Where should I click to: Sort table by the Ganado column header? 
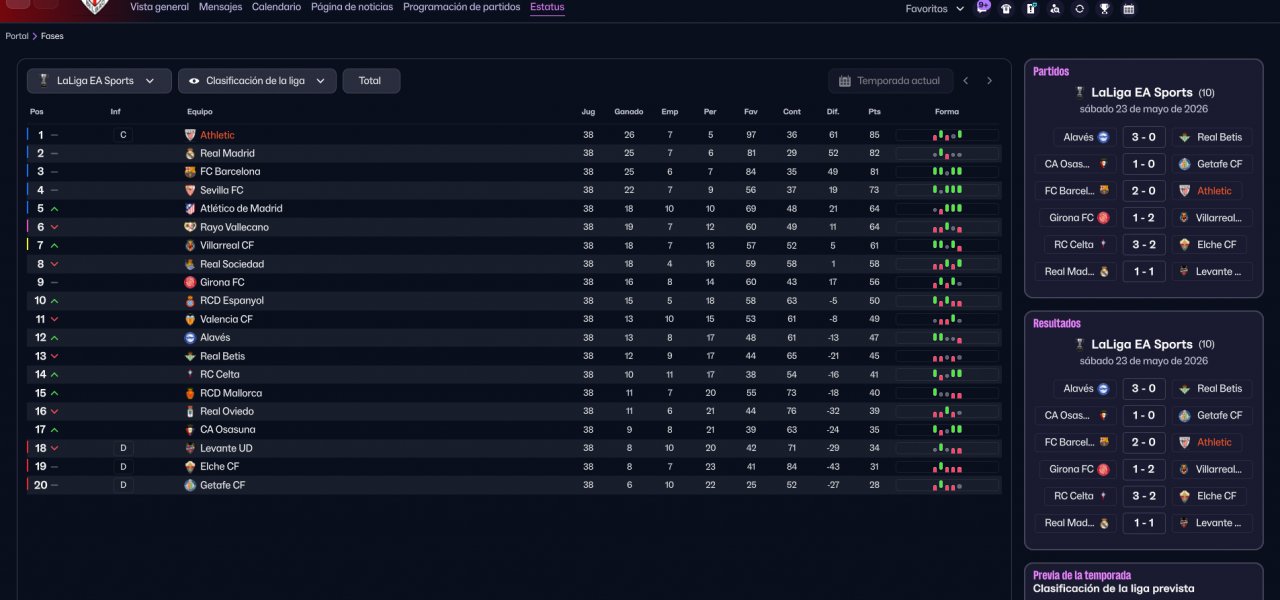point(629,112)
